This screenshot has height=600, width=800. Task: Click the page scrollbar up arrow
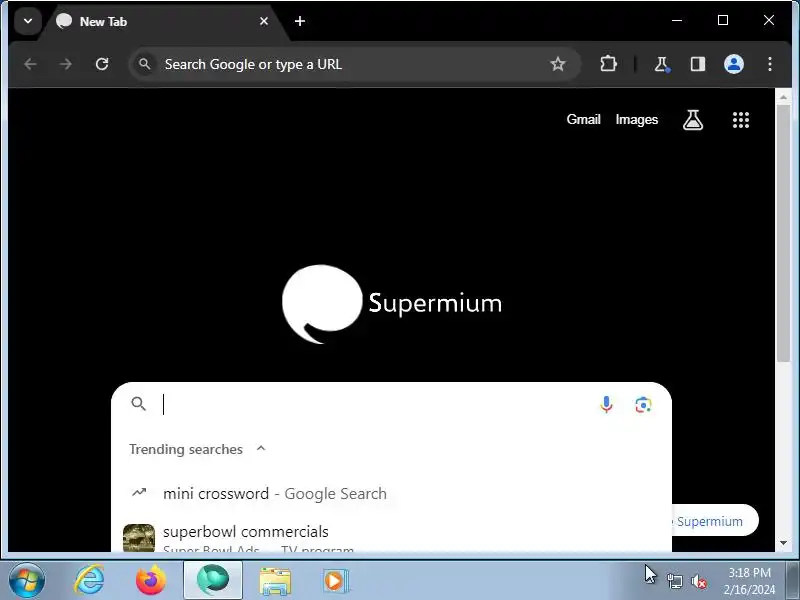783,96
